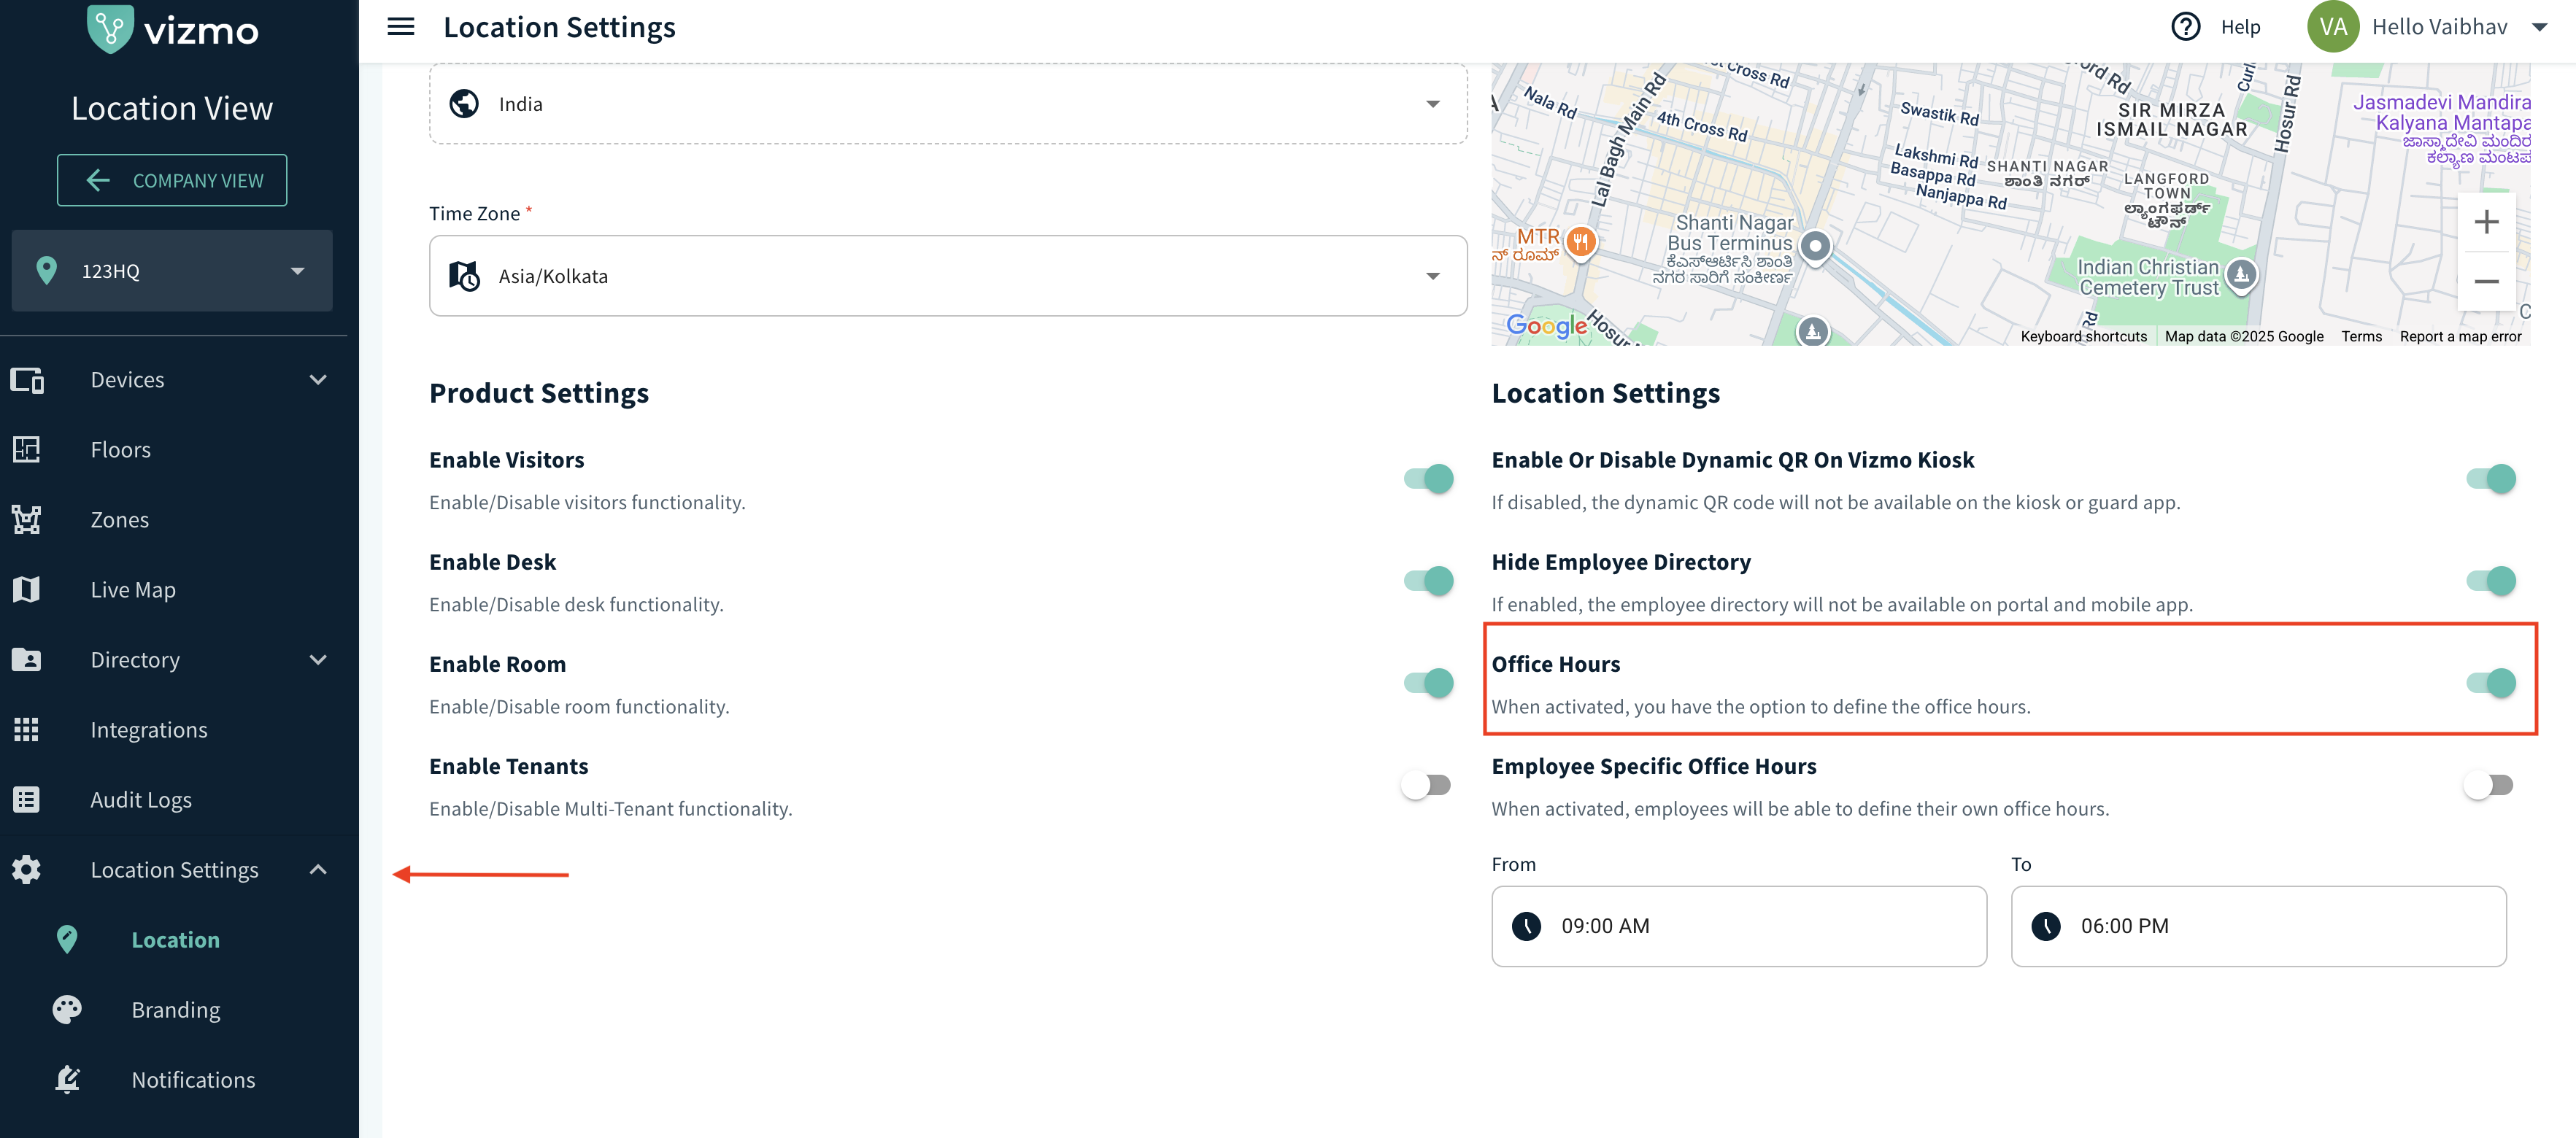Click the hamburger menu icon
Viewport: 2576px width, 1138px height.
400,27
